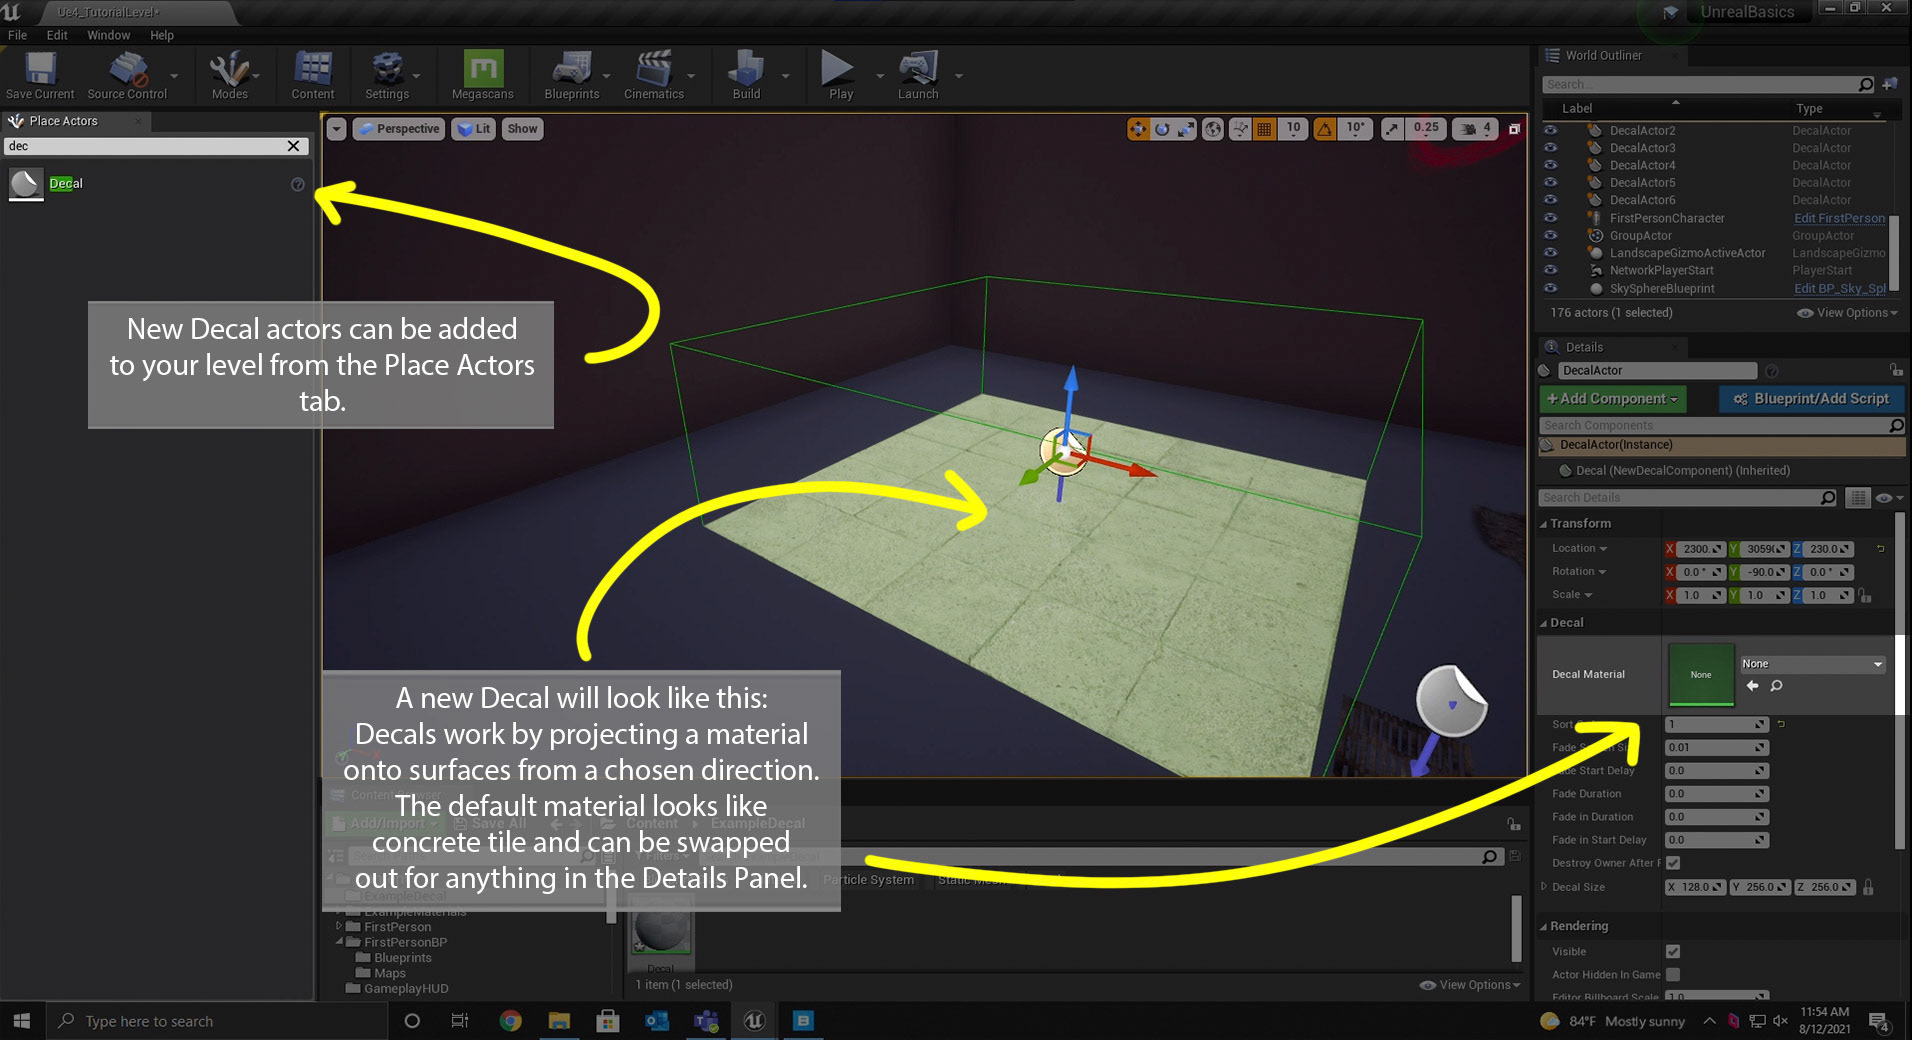
Task: Toggle the Scale lock icon in Transform
Action: (1864, 596)
